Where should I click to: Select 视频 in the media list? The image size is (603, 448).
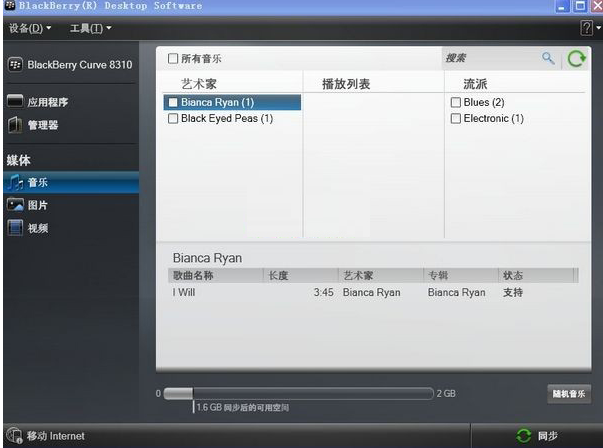coord(38,228)
